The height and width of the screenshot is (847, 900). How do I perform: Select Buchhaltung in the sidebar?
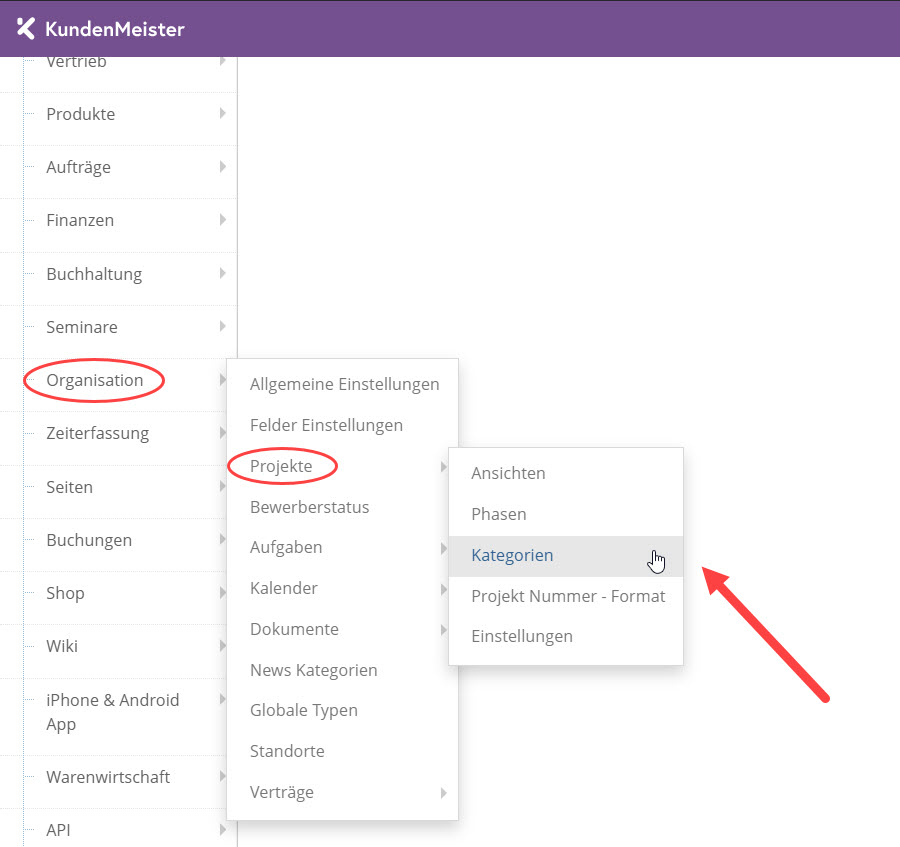94,274
